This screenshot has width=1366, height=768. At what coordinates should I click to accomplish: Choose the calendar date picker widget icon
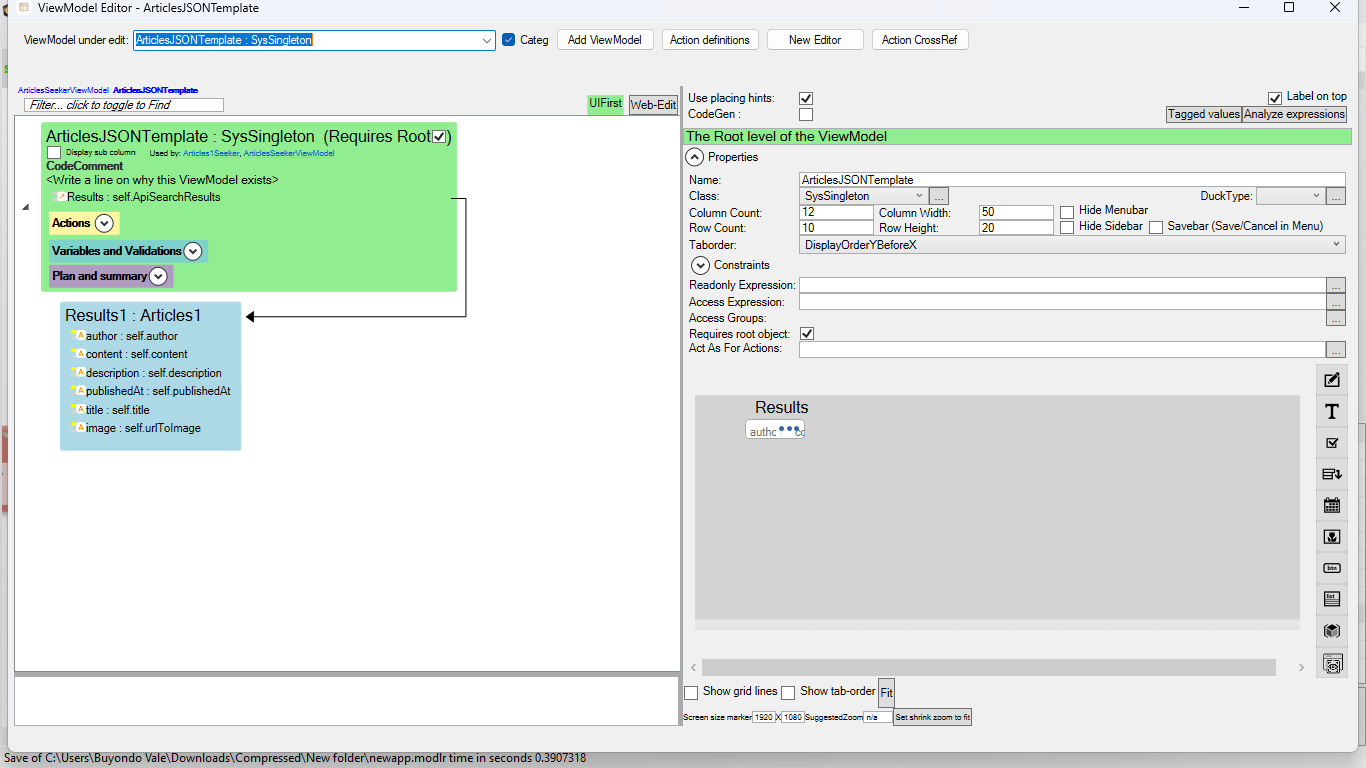1331,506
